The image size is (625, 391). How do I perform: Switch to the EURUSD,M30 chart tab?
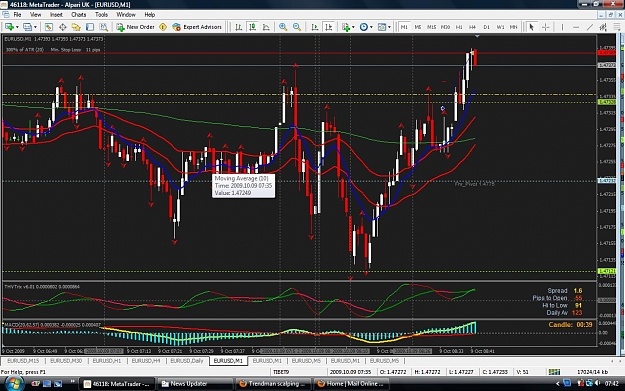click(x=66, y=361)
